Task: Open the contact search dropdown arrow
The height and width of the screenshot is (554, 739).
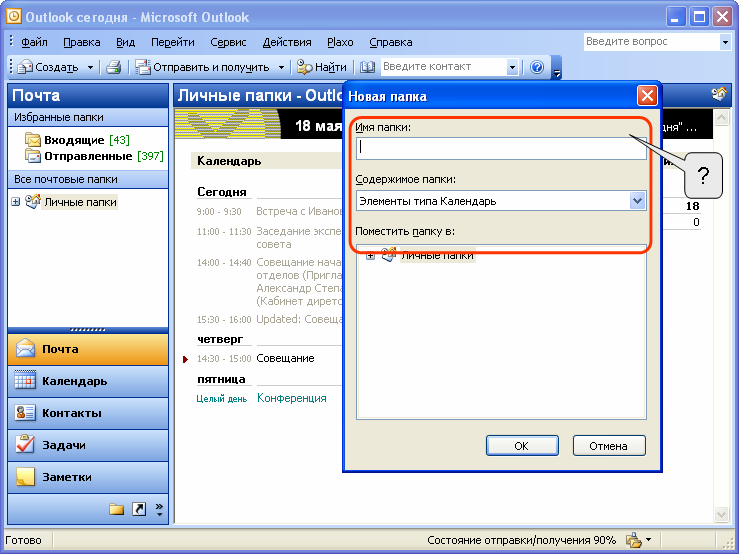Action: [512, 67]
